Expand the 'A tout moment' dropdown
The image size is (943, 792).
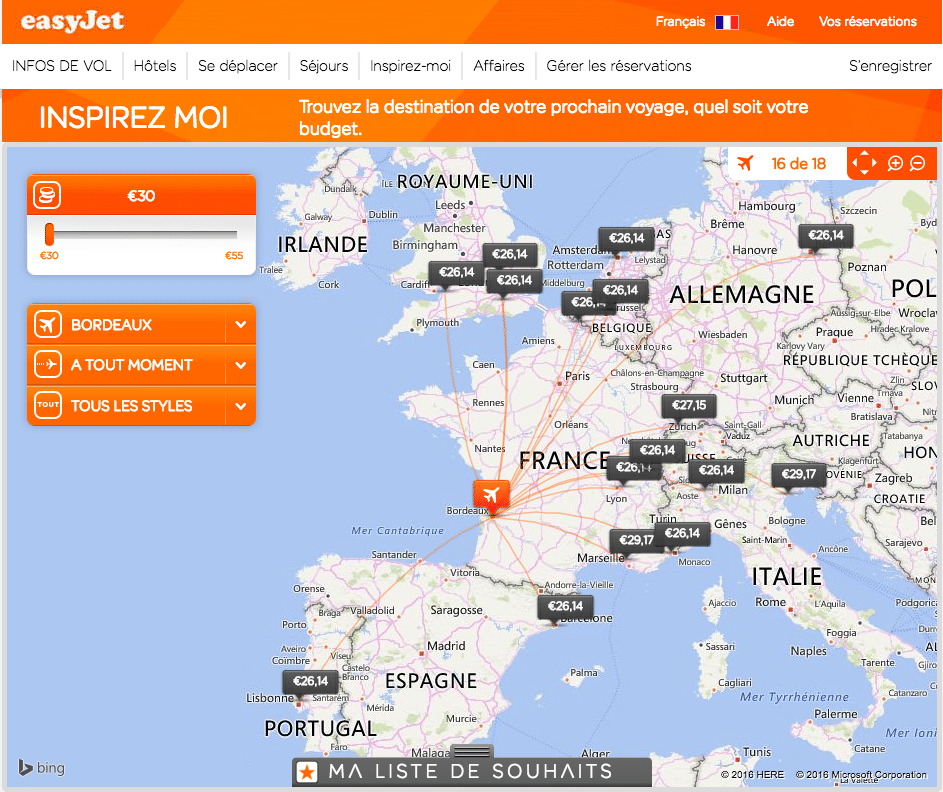pyautogui.click(x=241, y=365)
